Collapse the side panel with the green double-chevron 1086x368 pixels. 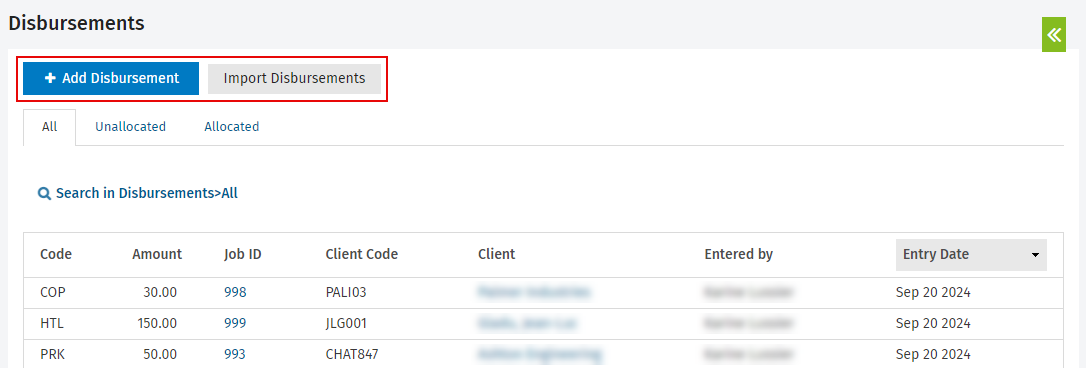tap(1053, 35)
